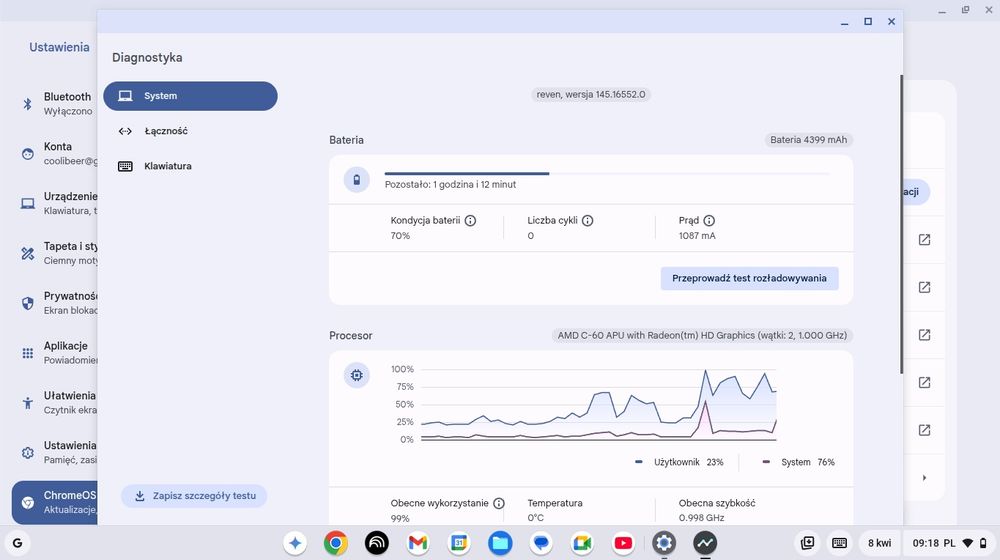Click the Diagnostyka window scrollbar

point(901,224)
